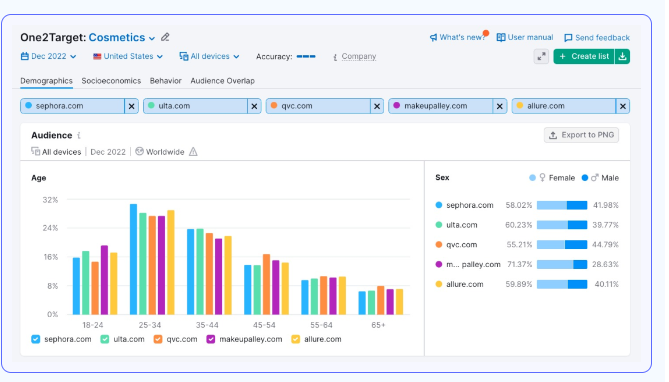669x382 pixels.
Task: Toggle the makeupalley.com legend checkbox
Action: [210, 339]
